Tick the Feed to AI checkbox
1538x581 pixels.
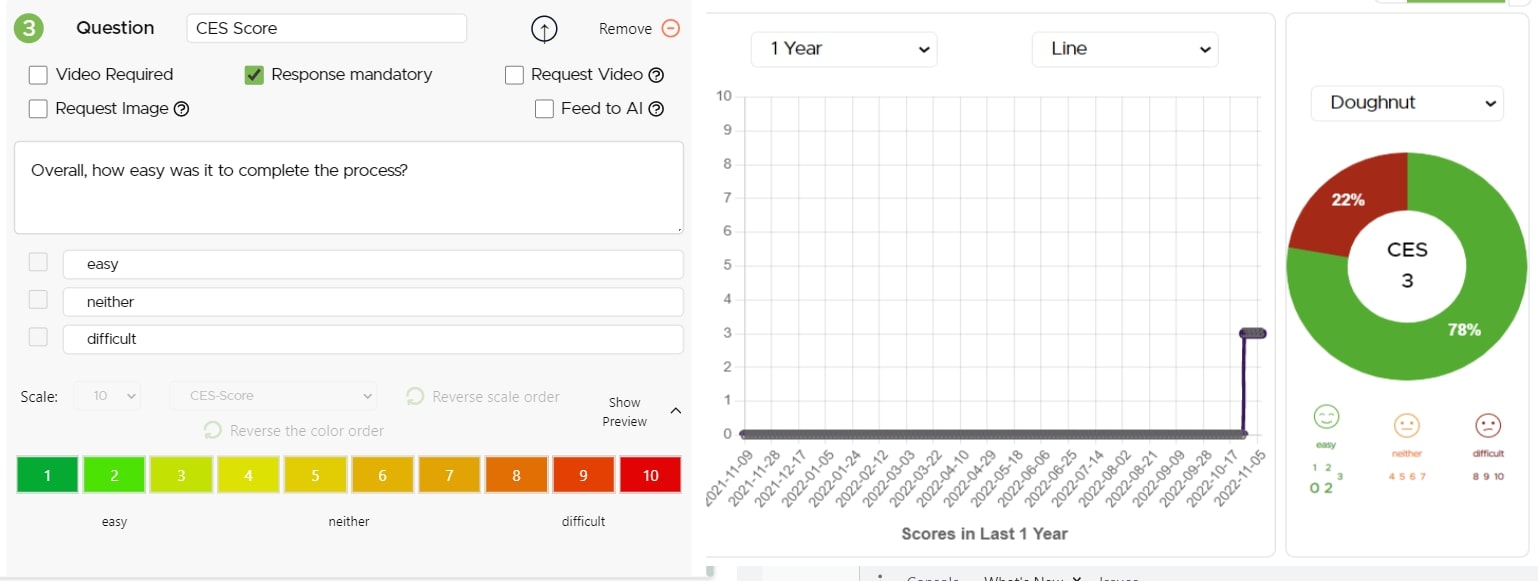pos(544,109)
